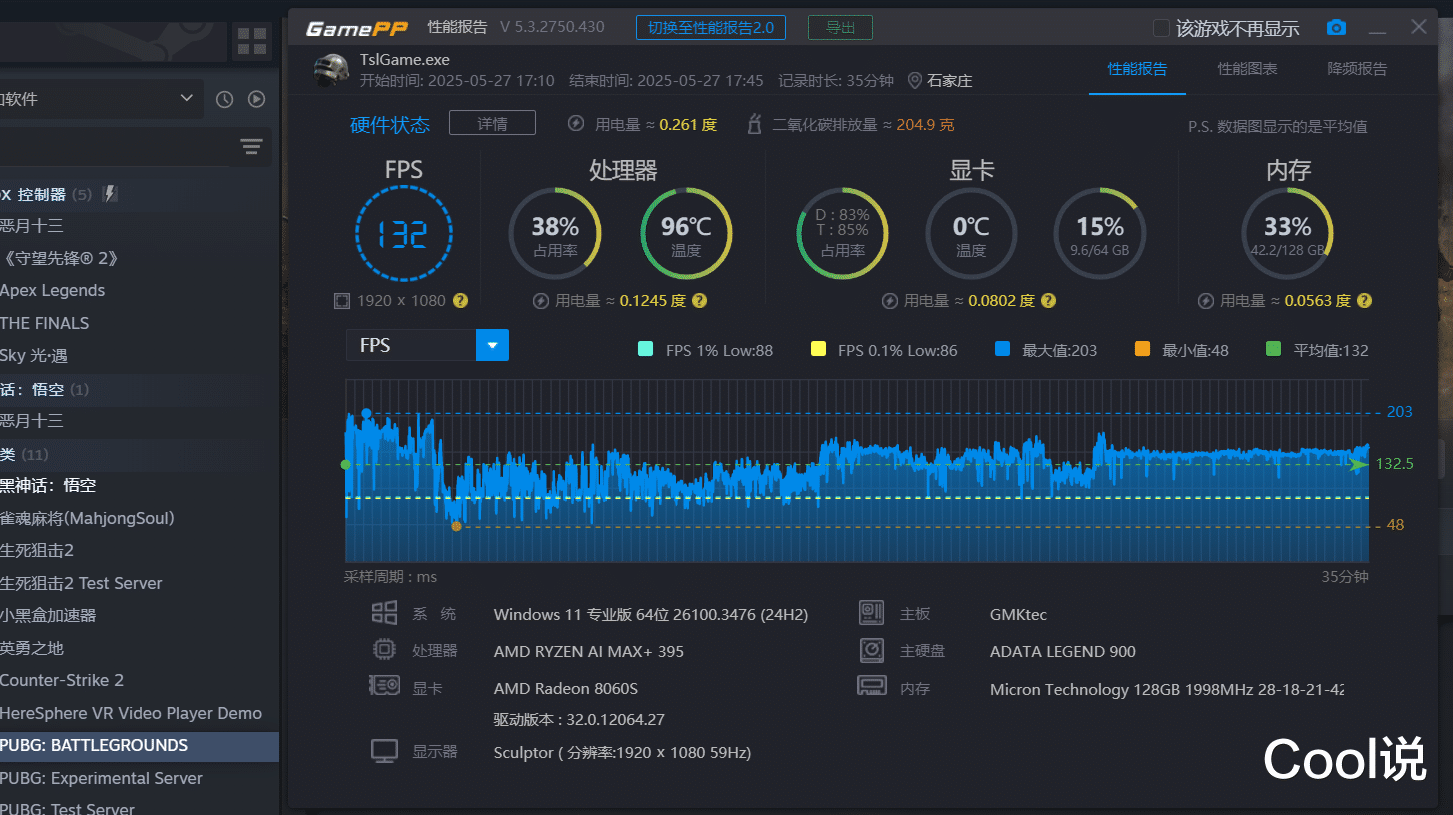Click the FPS resolution question mark helper
1453x815 pixels.
(461, 300)
